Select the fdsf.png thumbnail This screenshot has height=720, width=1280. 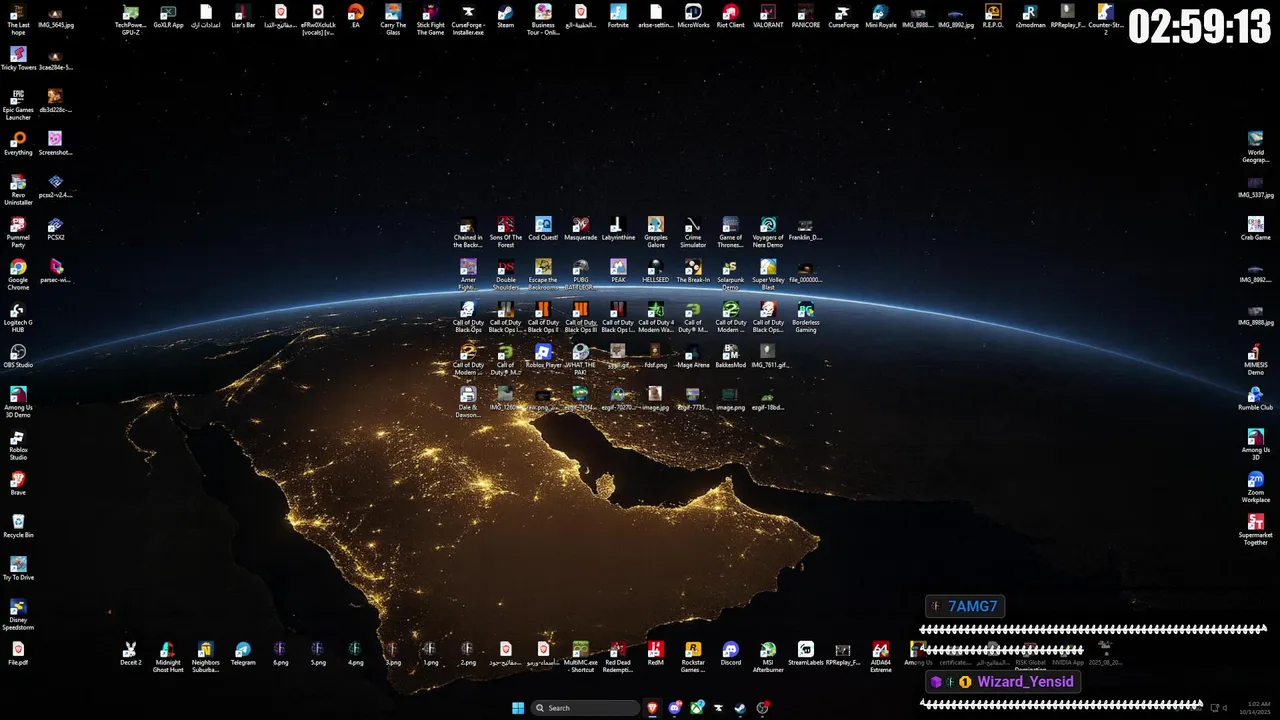coord(655,357)
